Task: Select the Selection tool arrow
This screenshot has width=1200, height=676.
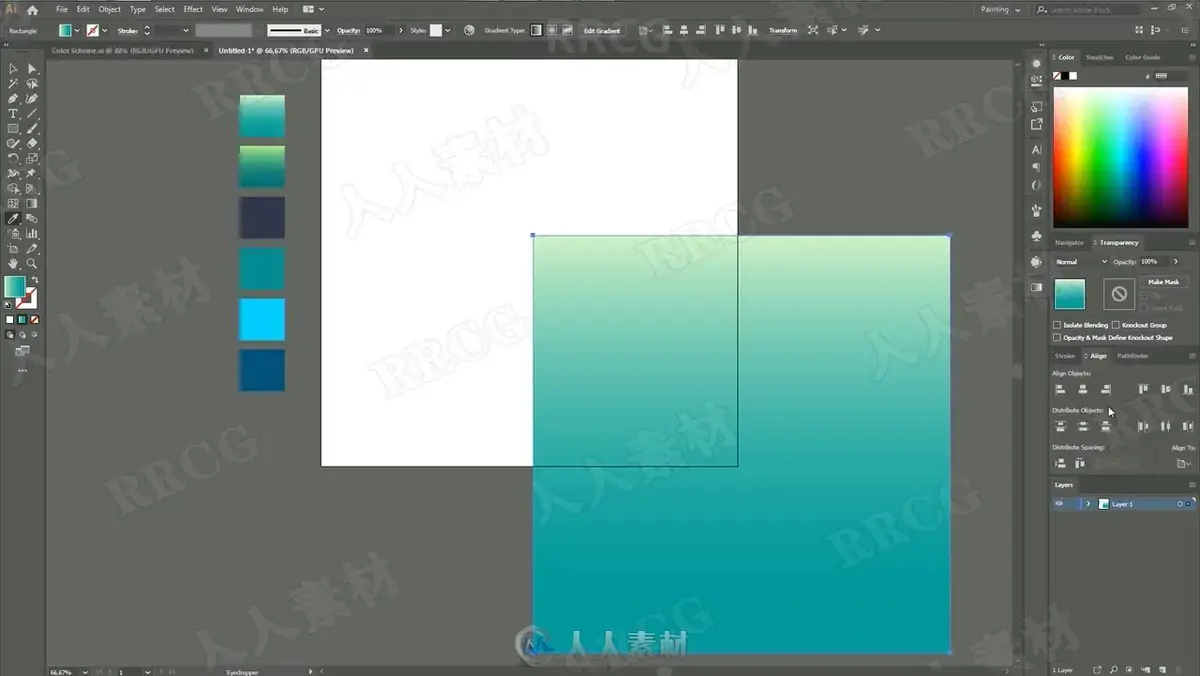Action: point(13,69)
